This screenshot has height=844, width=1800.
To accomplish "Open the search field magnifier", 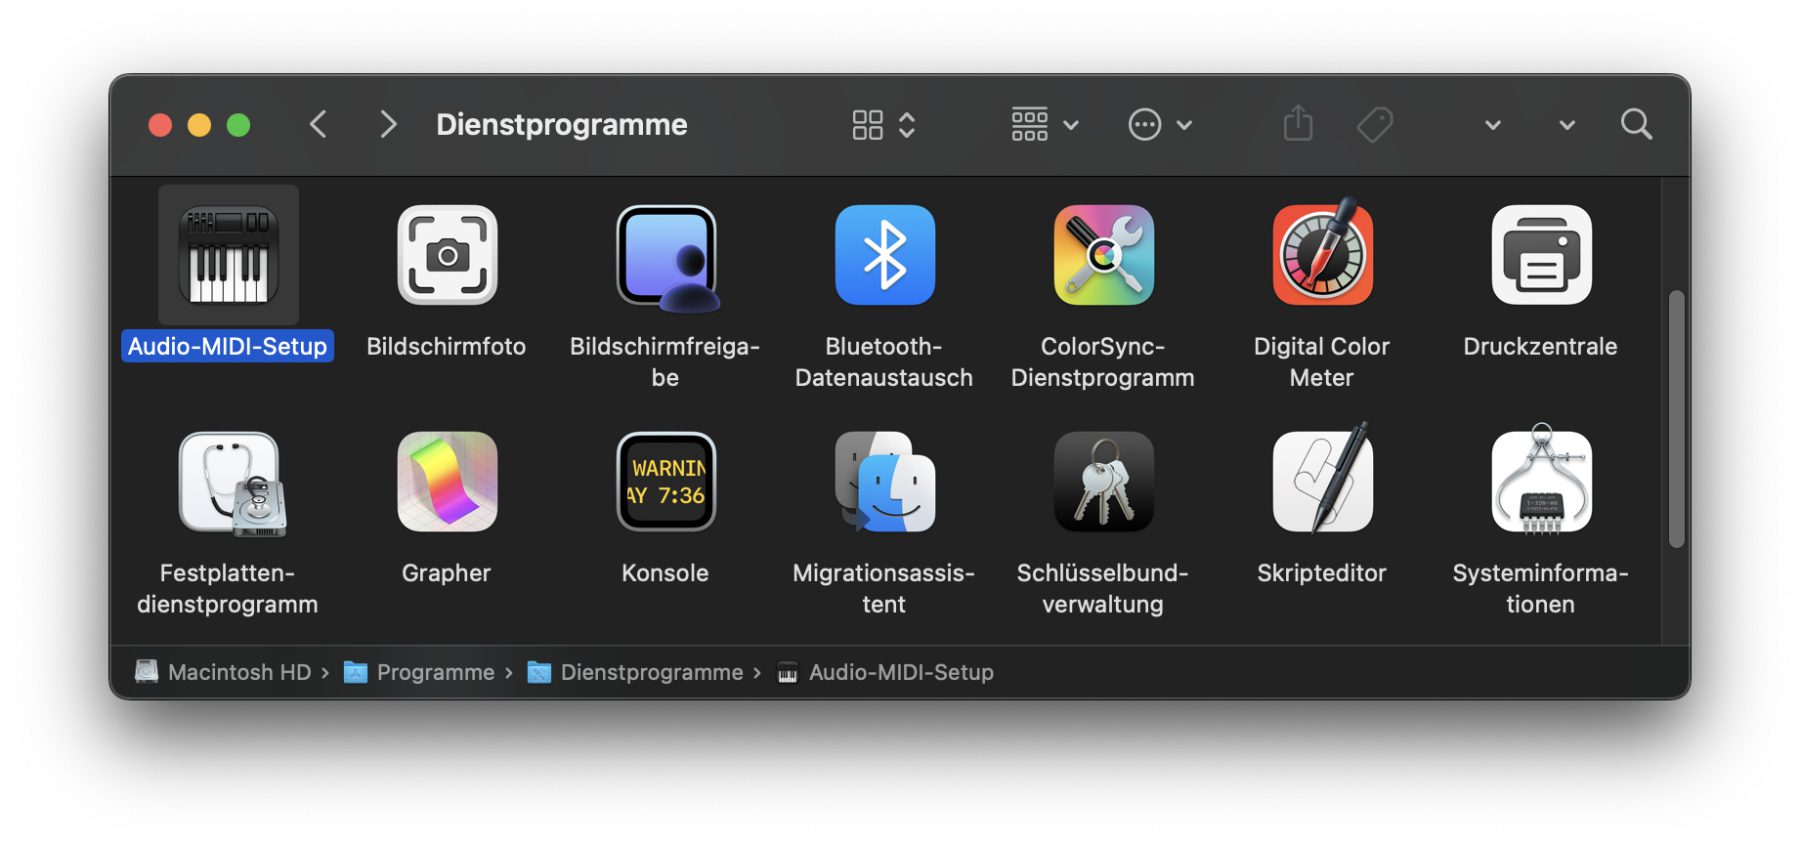I will pos(1636,125).
